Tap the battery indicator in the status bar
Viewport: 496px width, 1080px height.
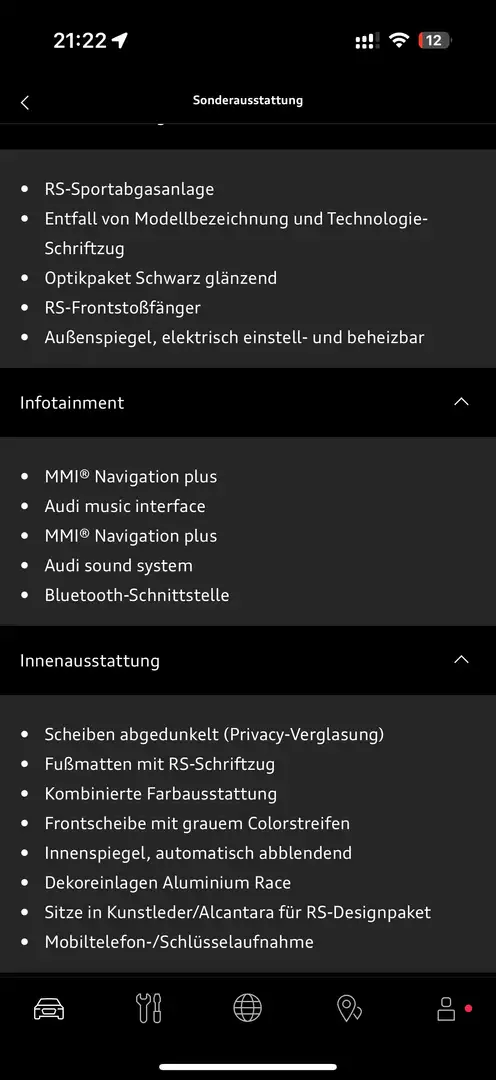[434, 41]
